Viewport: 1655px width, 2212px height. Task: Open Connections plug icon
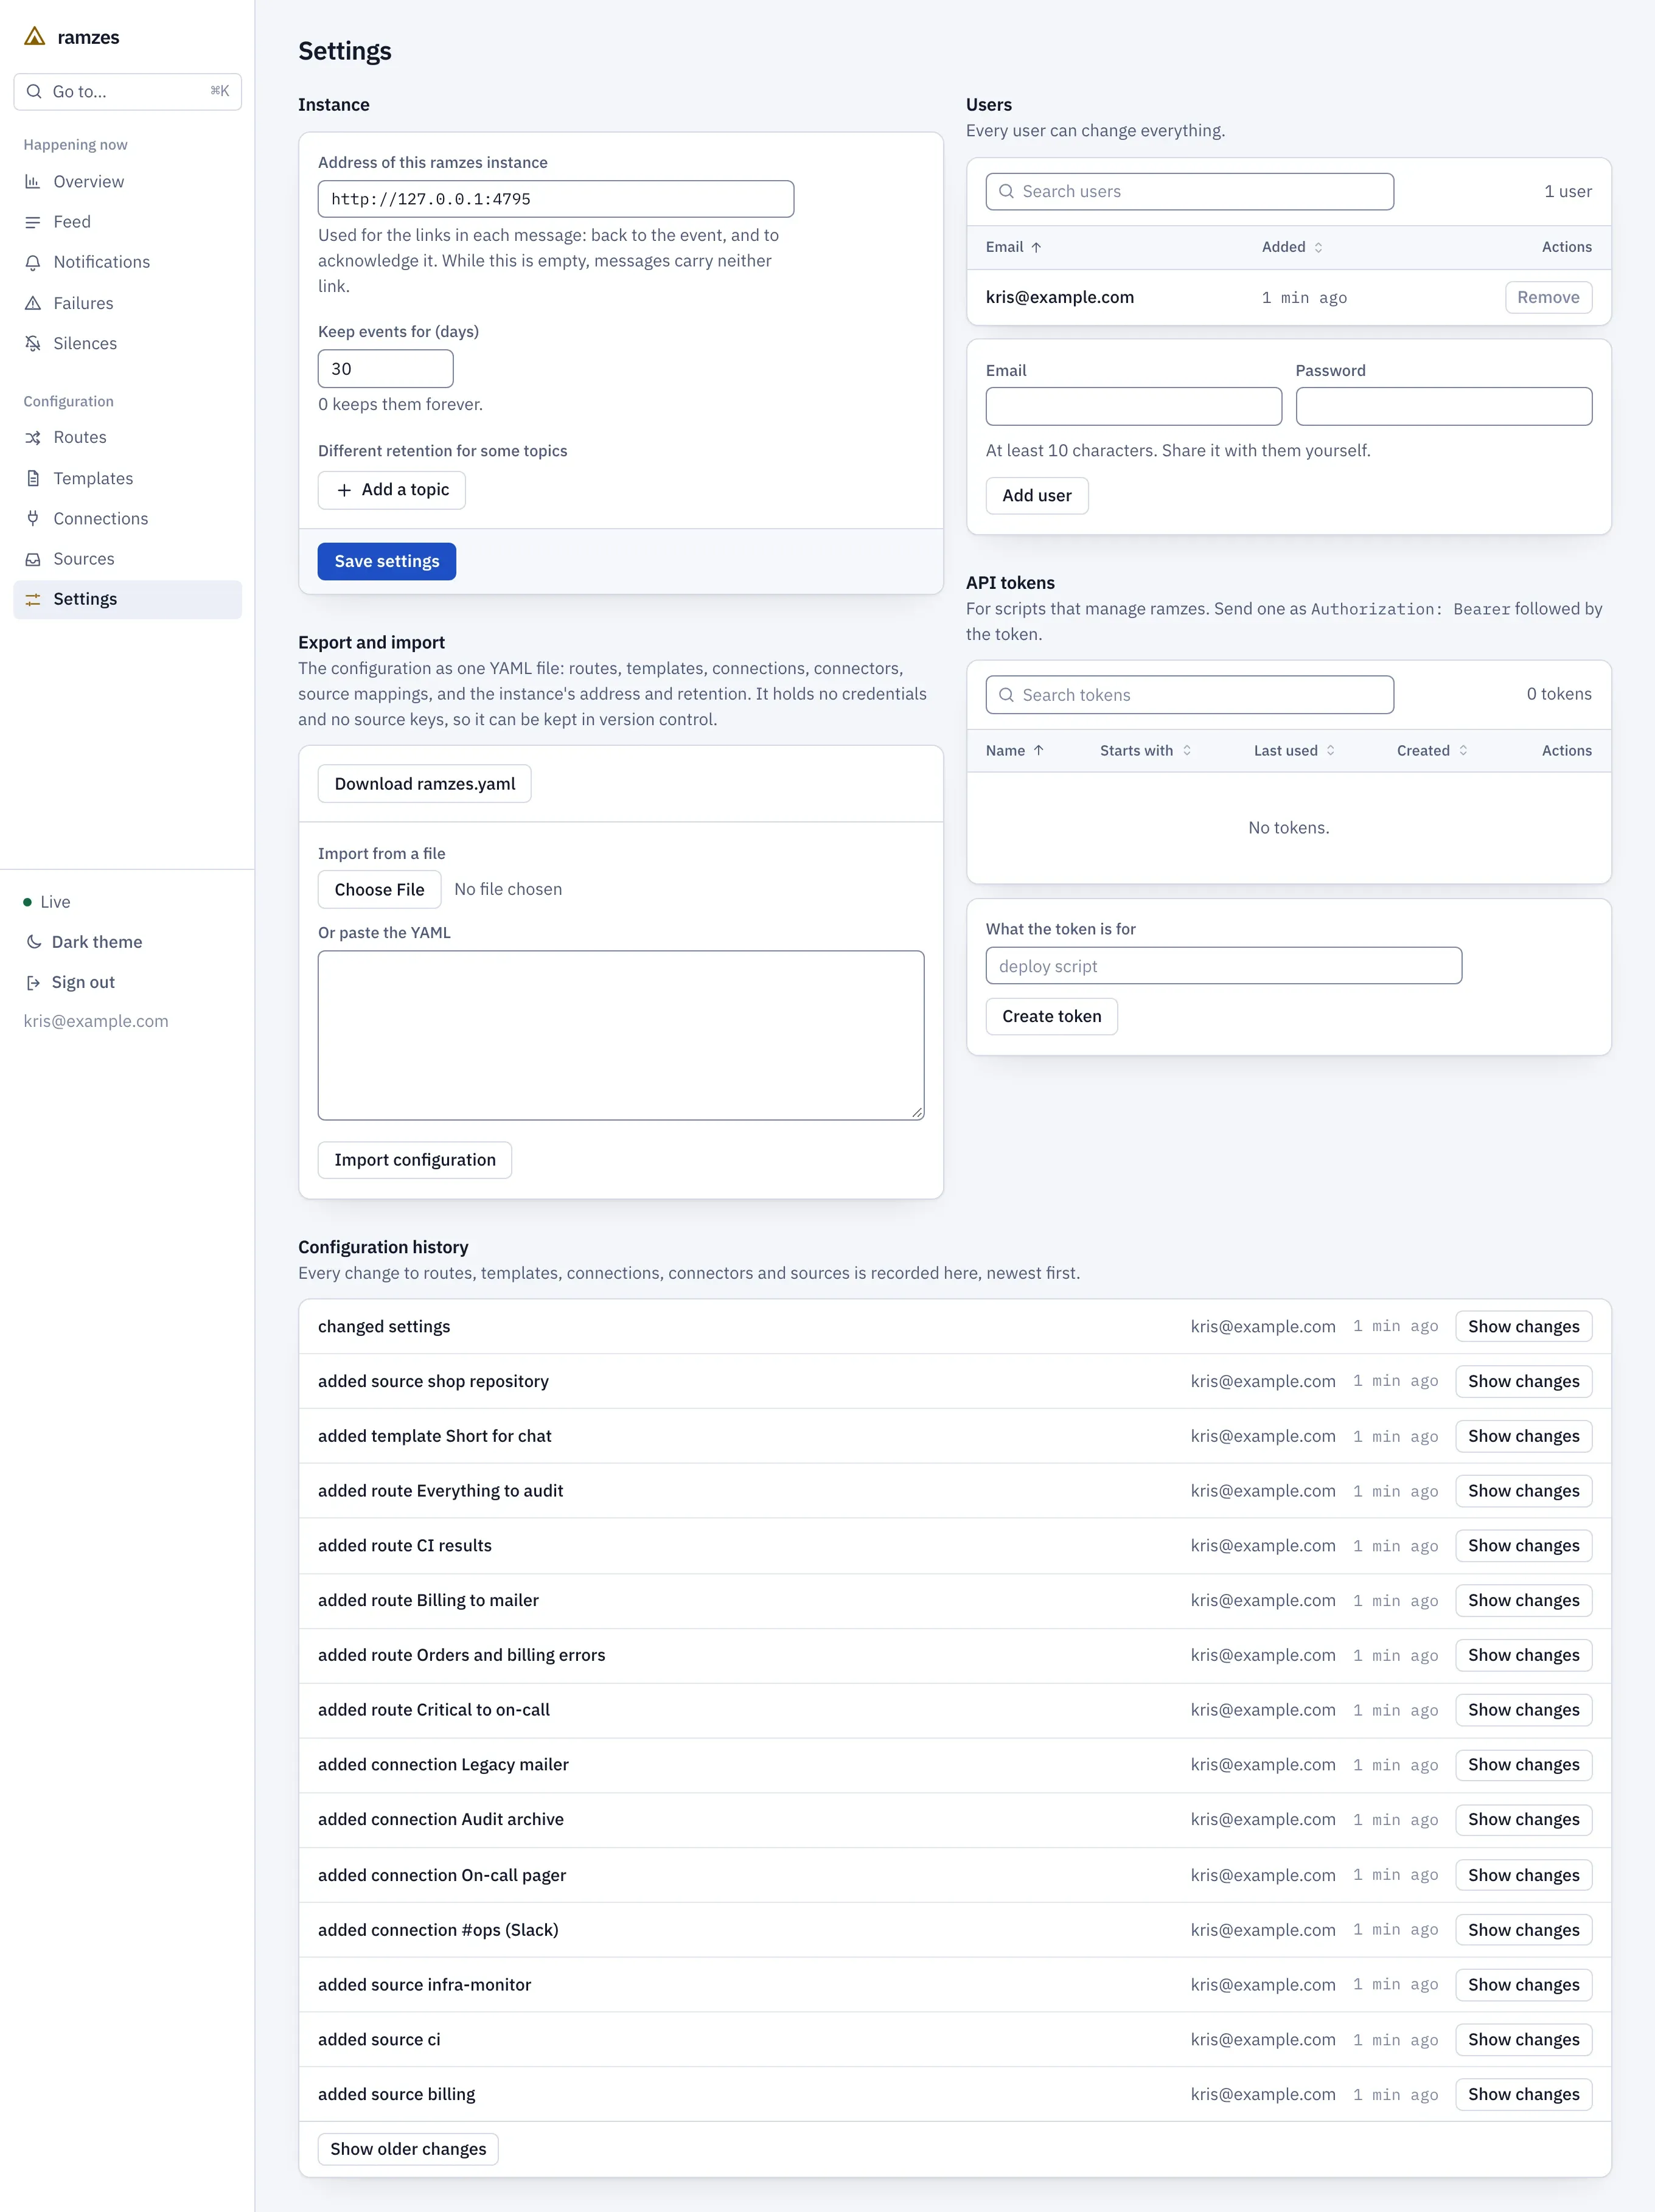(33, 518)
